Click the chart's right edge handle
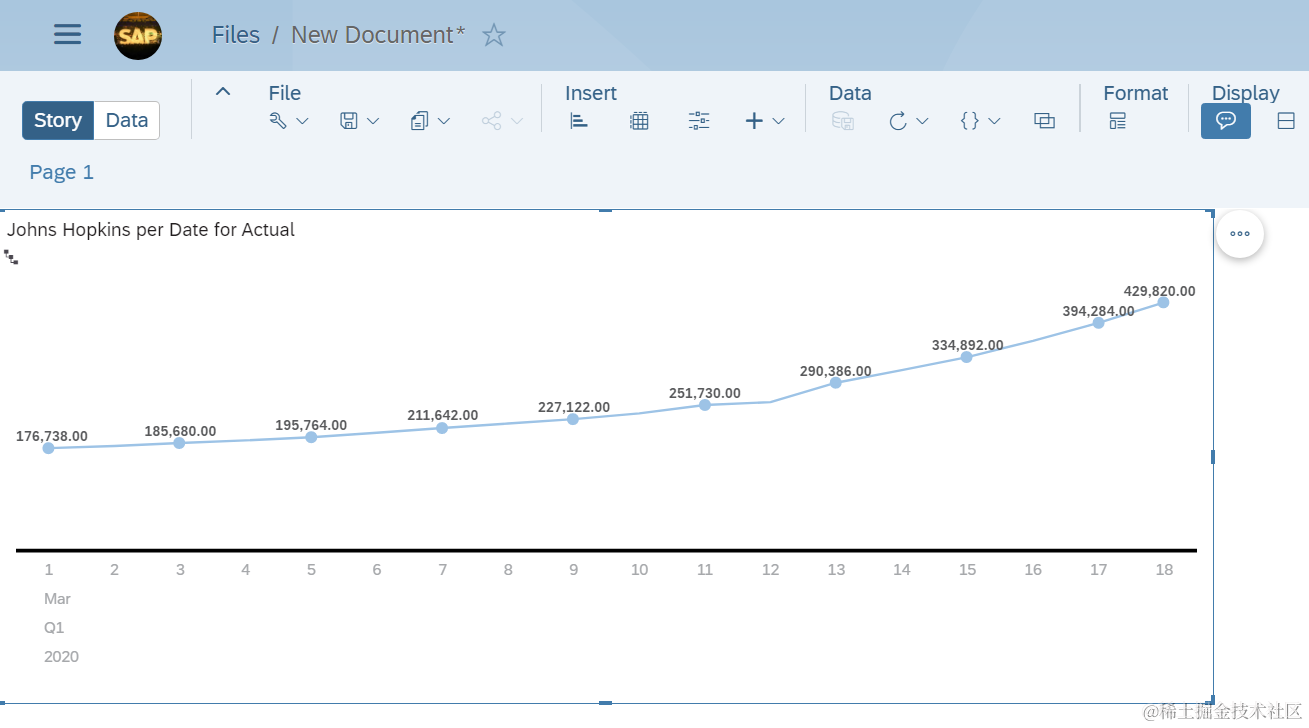1309x728 pixels. point(1213,457)
